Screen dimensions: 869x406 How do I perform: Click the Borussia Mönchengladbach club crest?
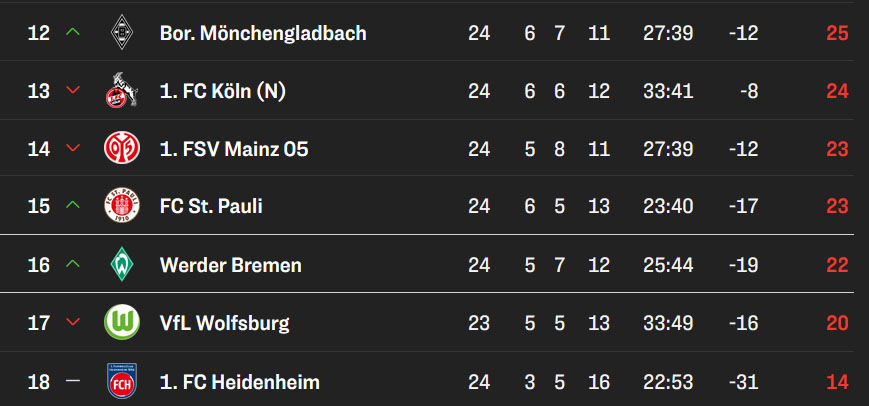pos(122,33)
